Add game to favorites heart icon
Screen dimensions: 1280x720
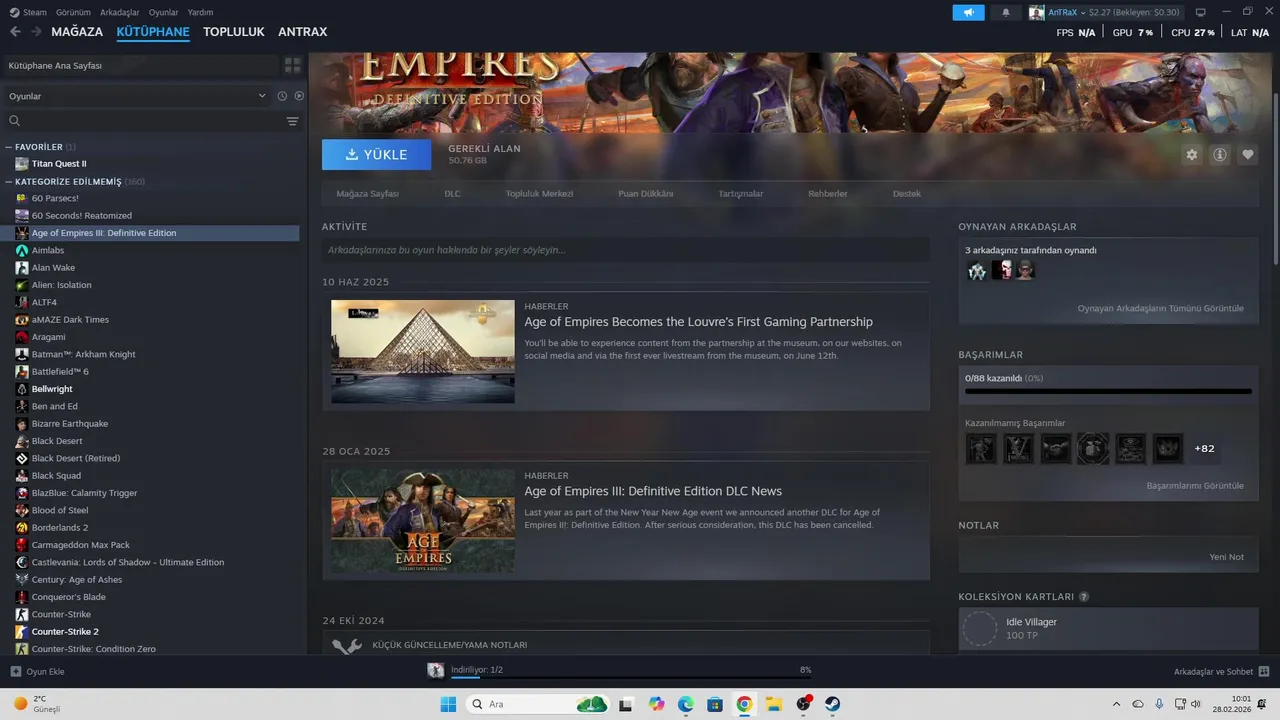[x=1247, y=155]
